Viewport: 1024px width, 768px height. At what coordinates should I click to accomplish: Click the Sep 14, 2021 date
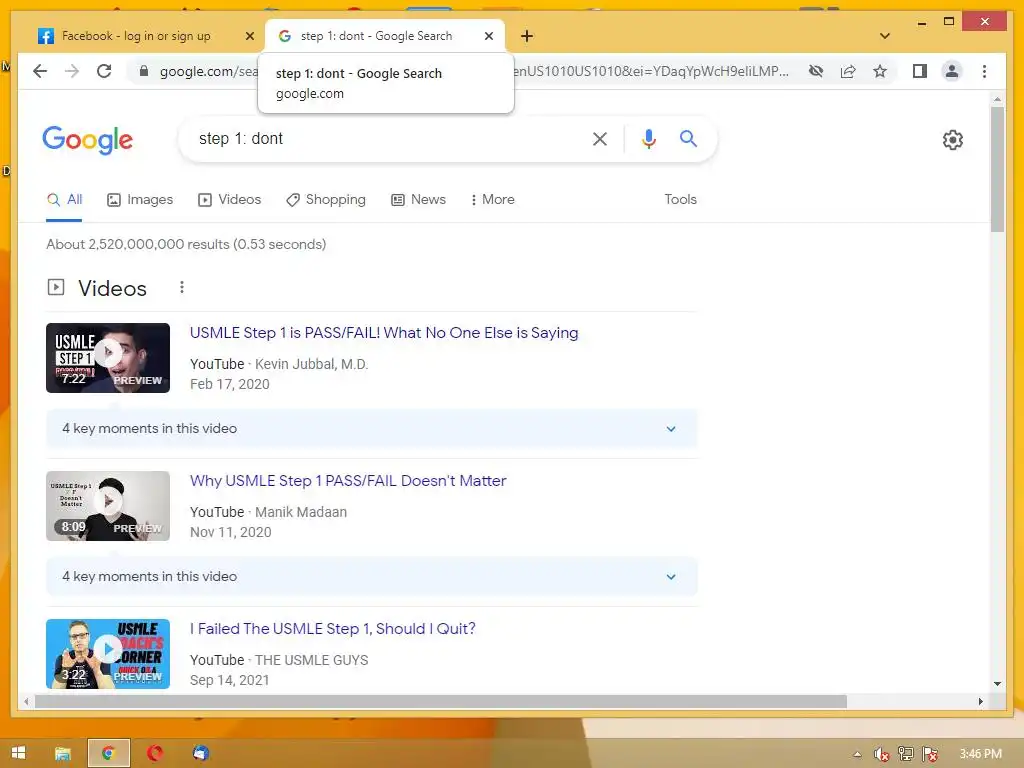click(230, 680)
